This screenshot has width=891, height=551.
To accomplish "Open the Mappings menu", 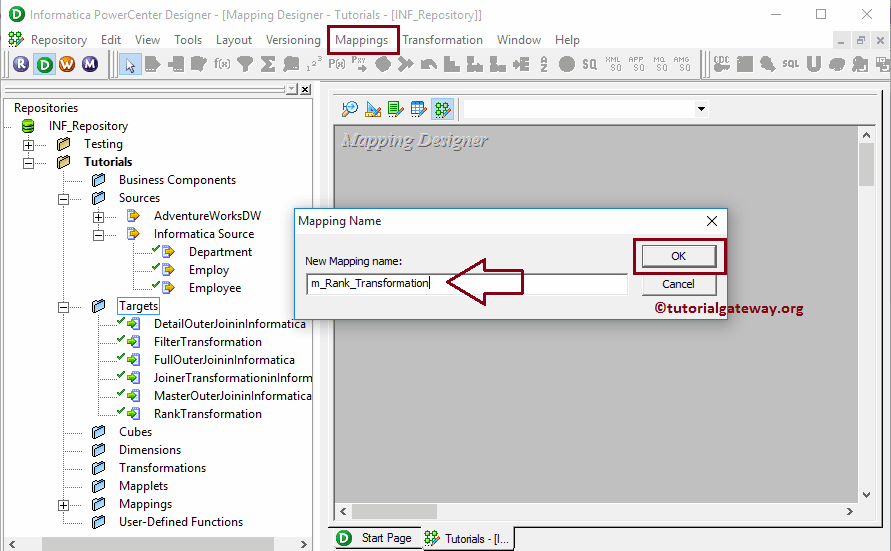I will pos(361,40).
